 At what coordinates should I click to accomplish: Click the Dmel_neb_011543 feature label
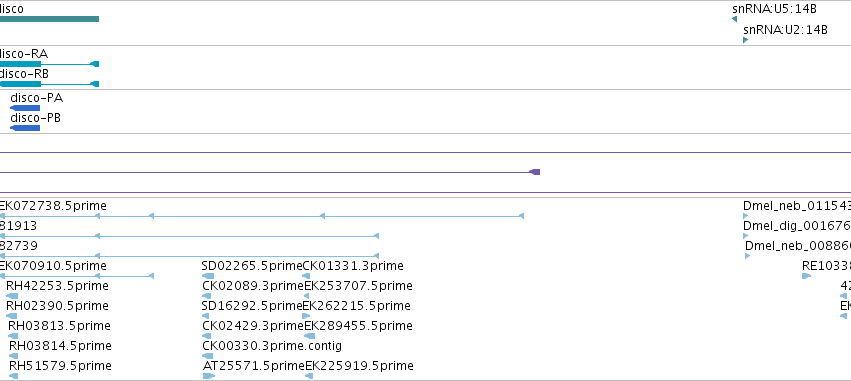tap(797, 206)
